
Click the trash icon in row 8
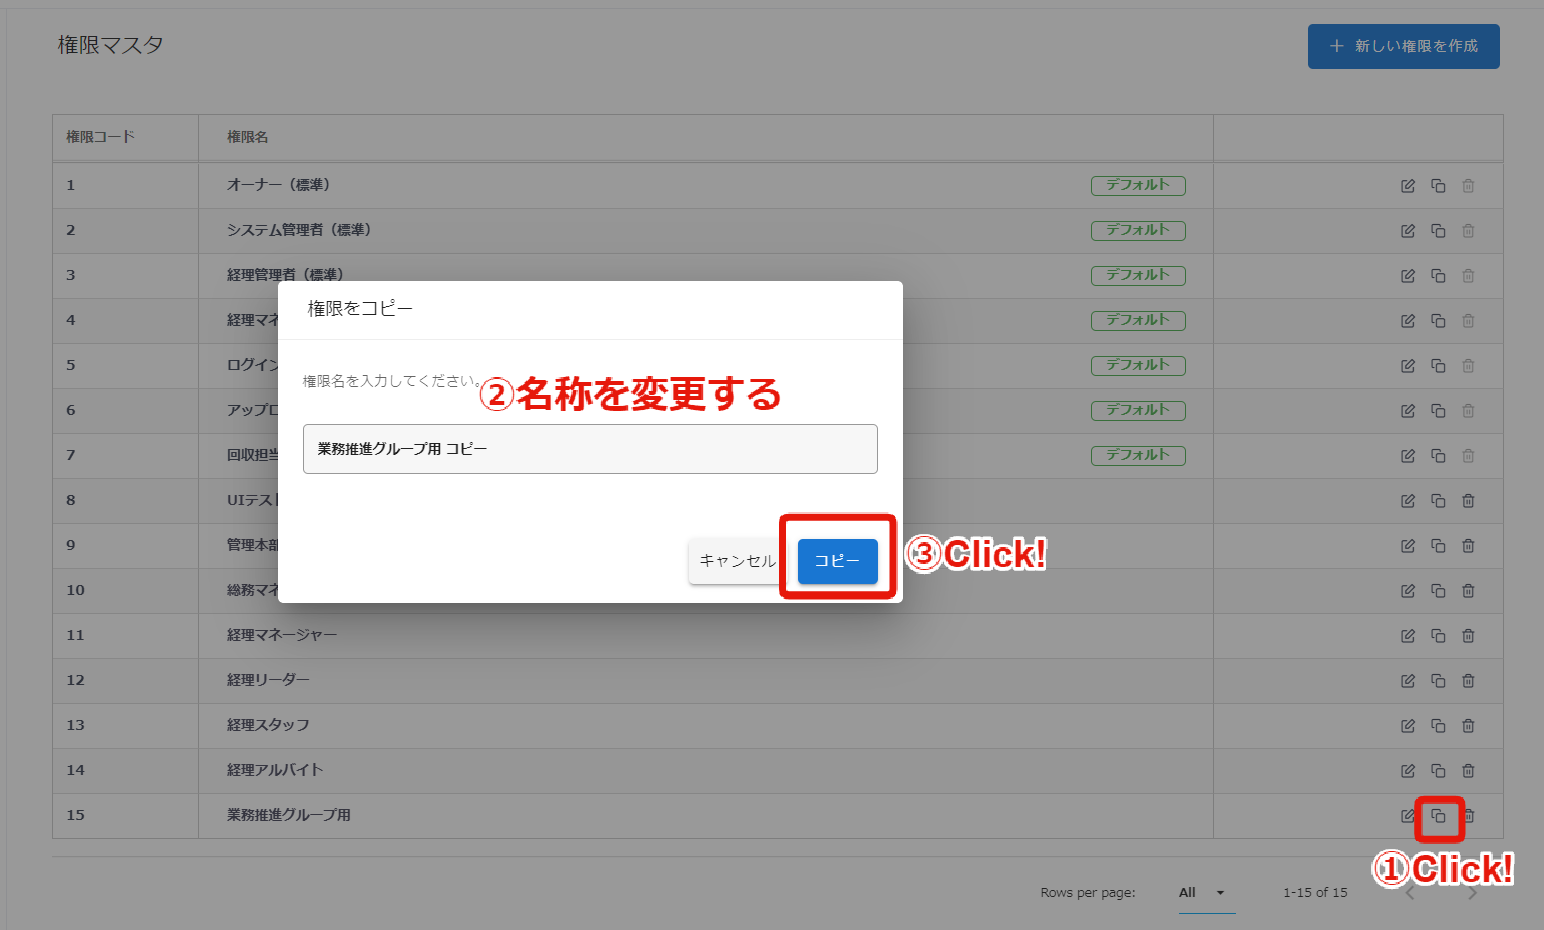1468,501
